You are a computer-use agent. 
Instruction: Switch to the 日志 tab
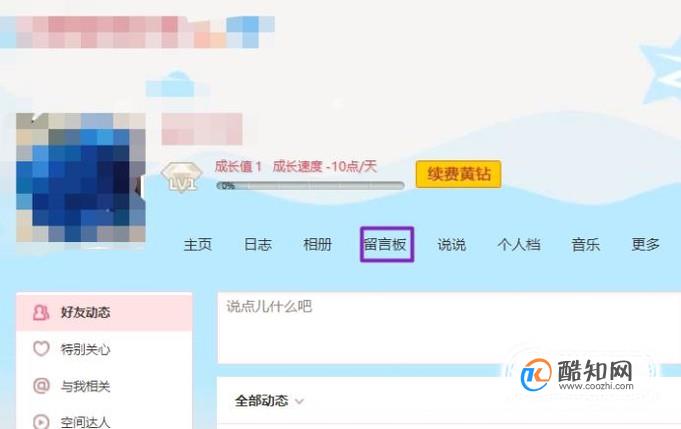click(258, 244)
